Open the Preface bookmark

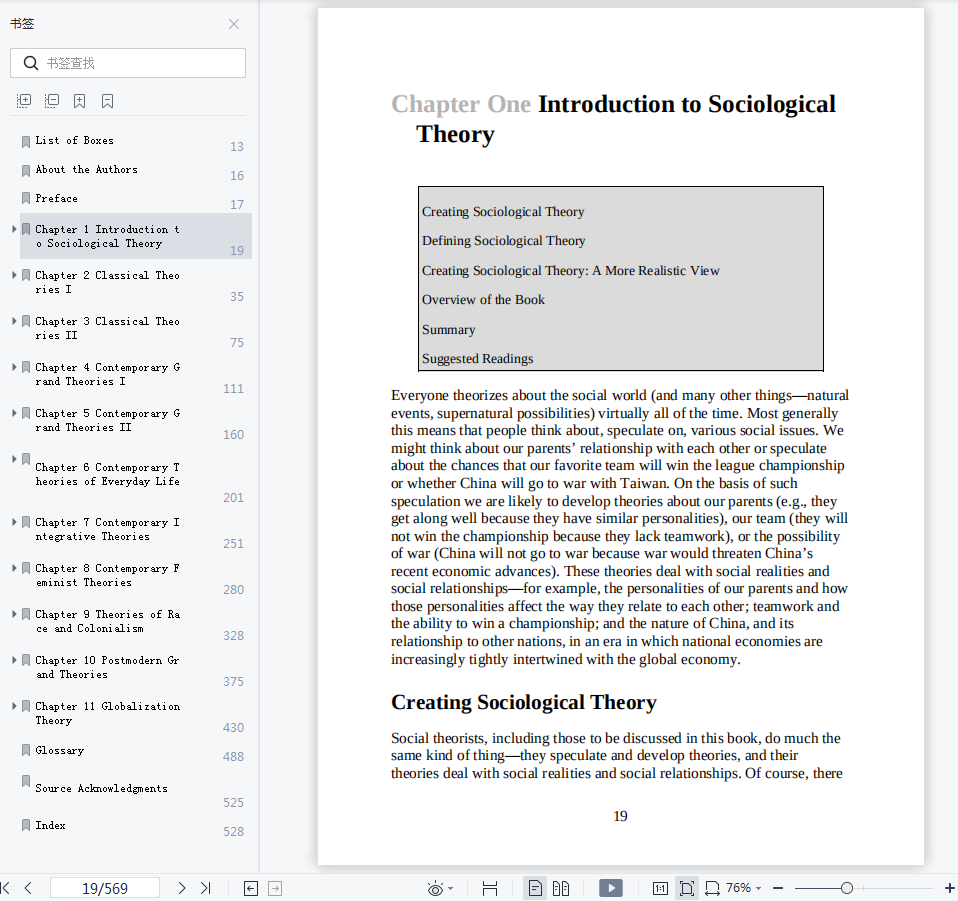tap(56, 199)
